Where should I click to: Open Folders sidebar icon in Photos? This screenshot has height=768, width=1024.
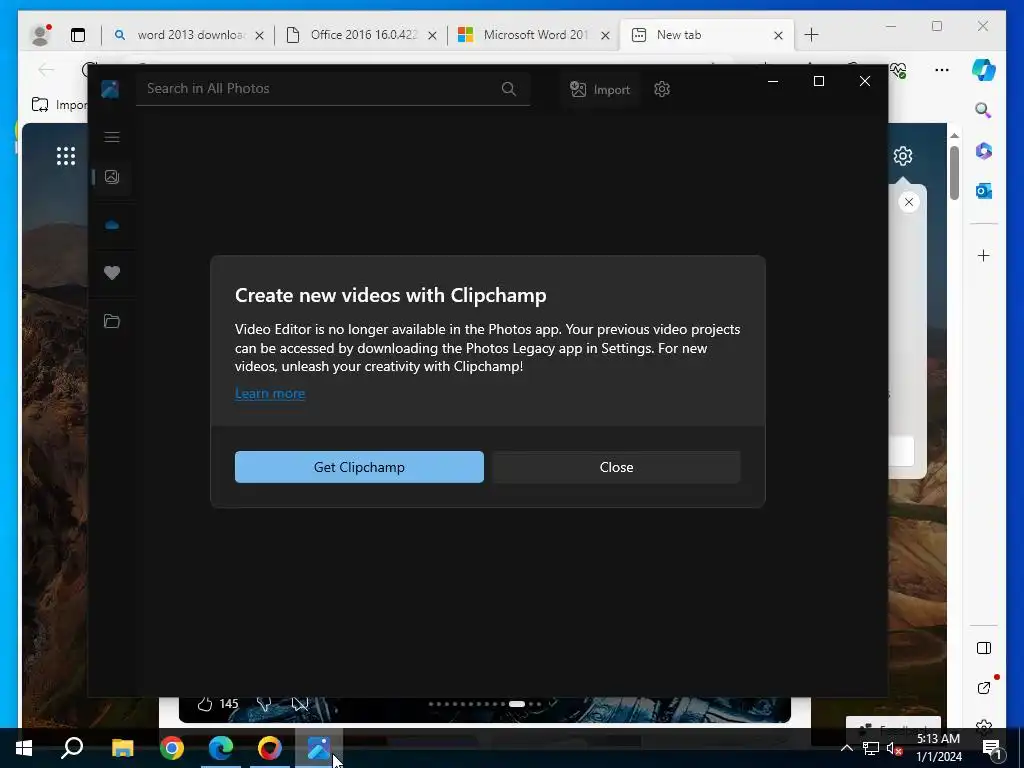[112, 321]
